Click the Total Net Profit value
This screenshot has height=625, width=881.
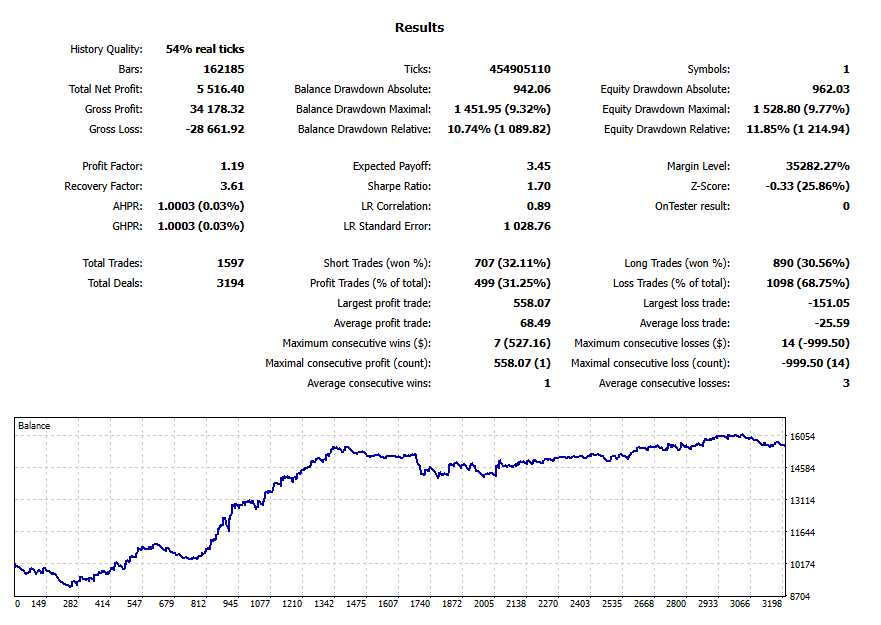tap(219, 89)
